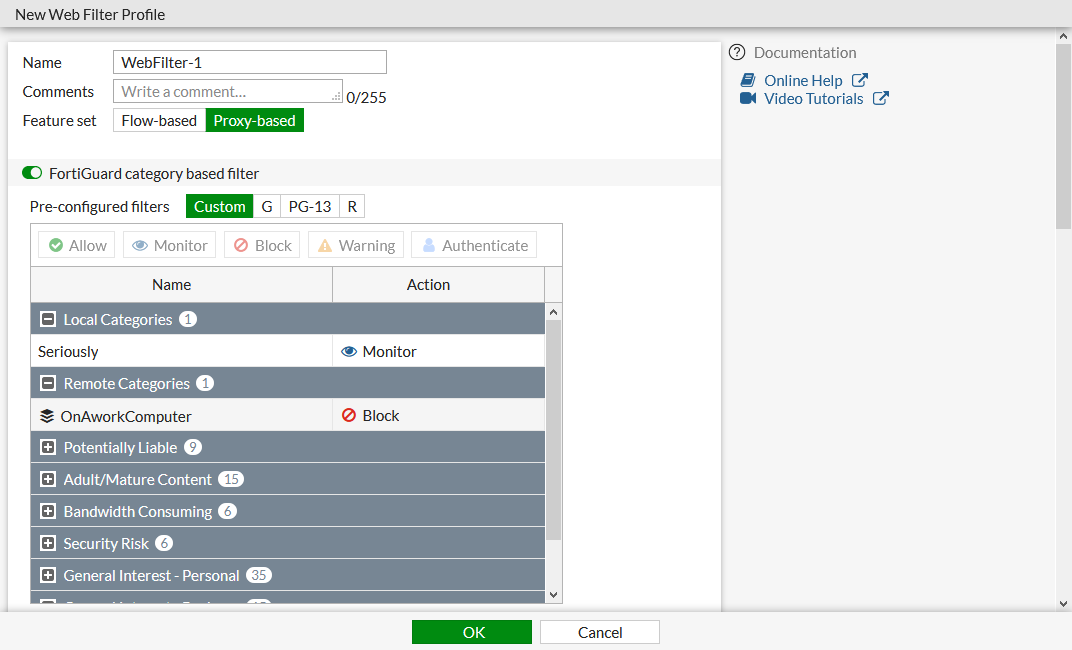The image size is (1072, 650).
Task: Click the Warning action button
Action: tap(356, 245)
